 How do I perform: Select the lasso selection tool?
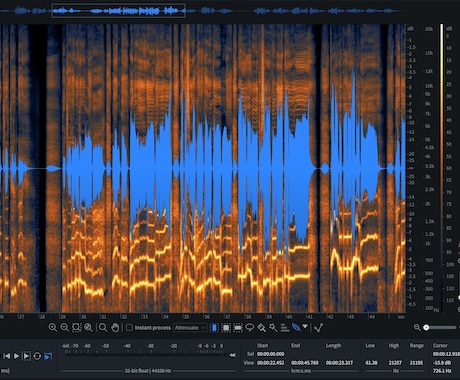(250, 328)
